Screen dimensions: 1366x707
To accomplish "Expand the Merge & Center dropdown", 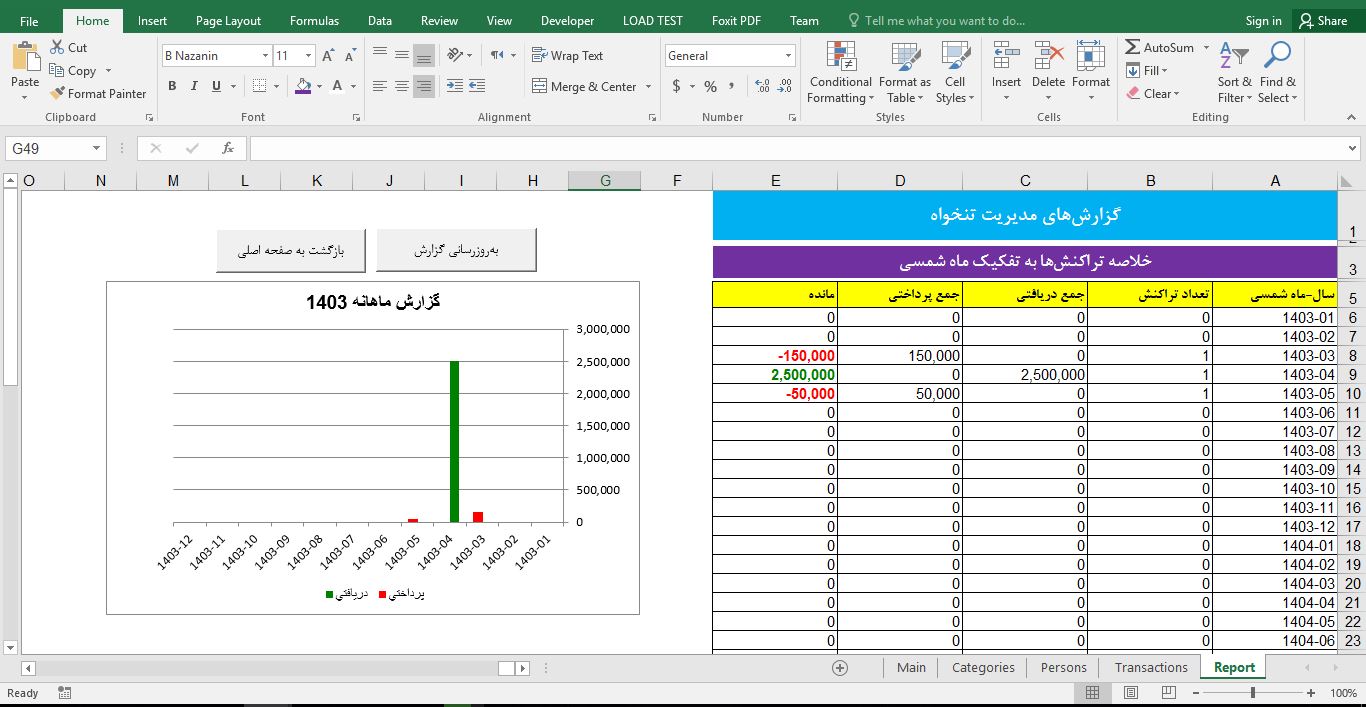I will pyautogui.click(x=648, y=87).
